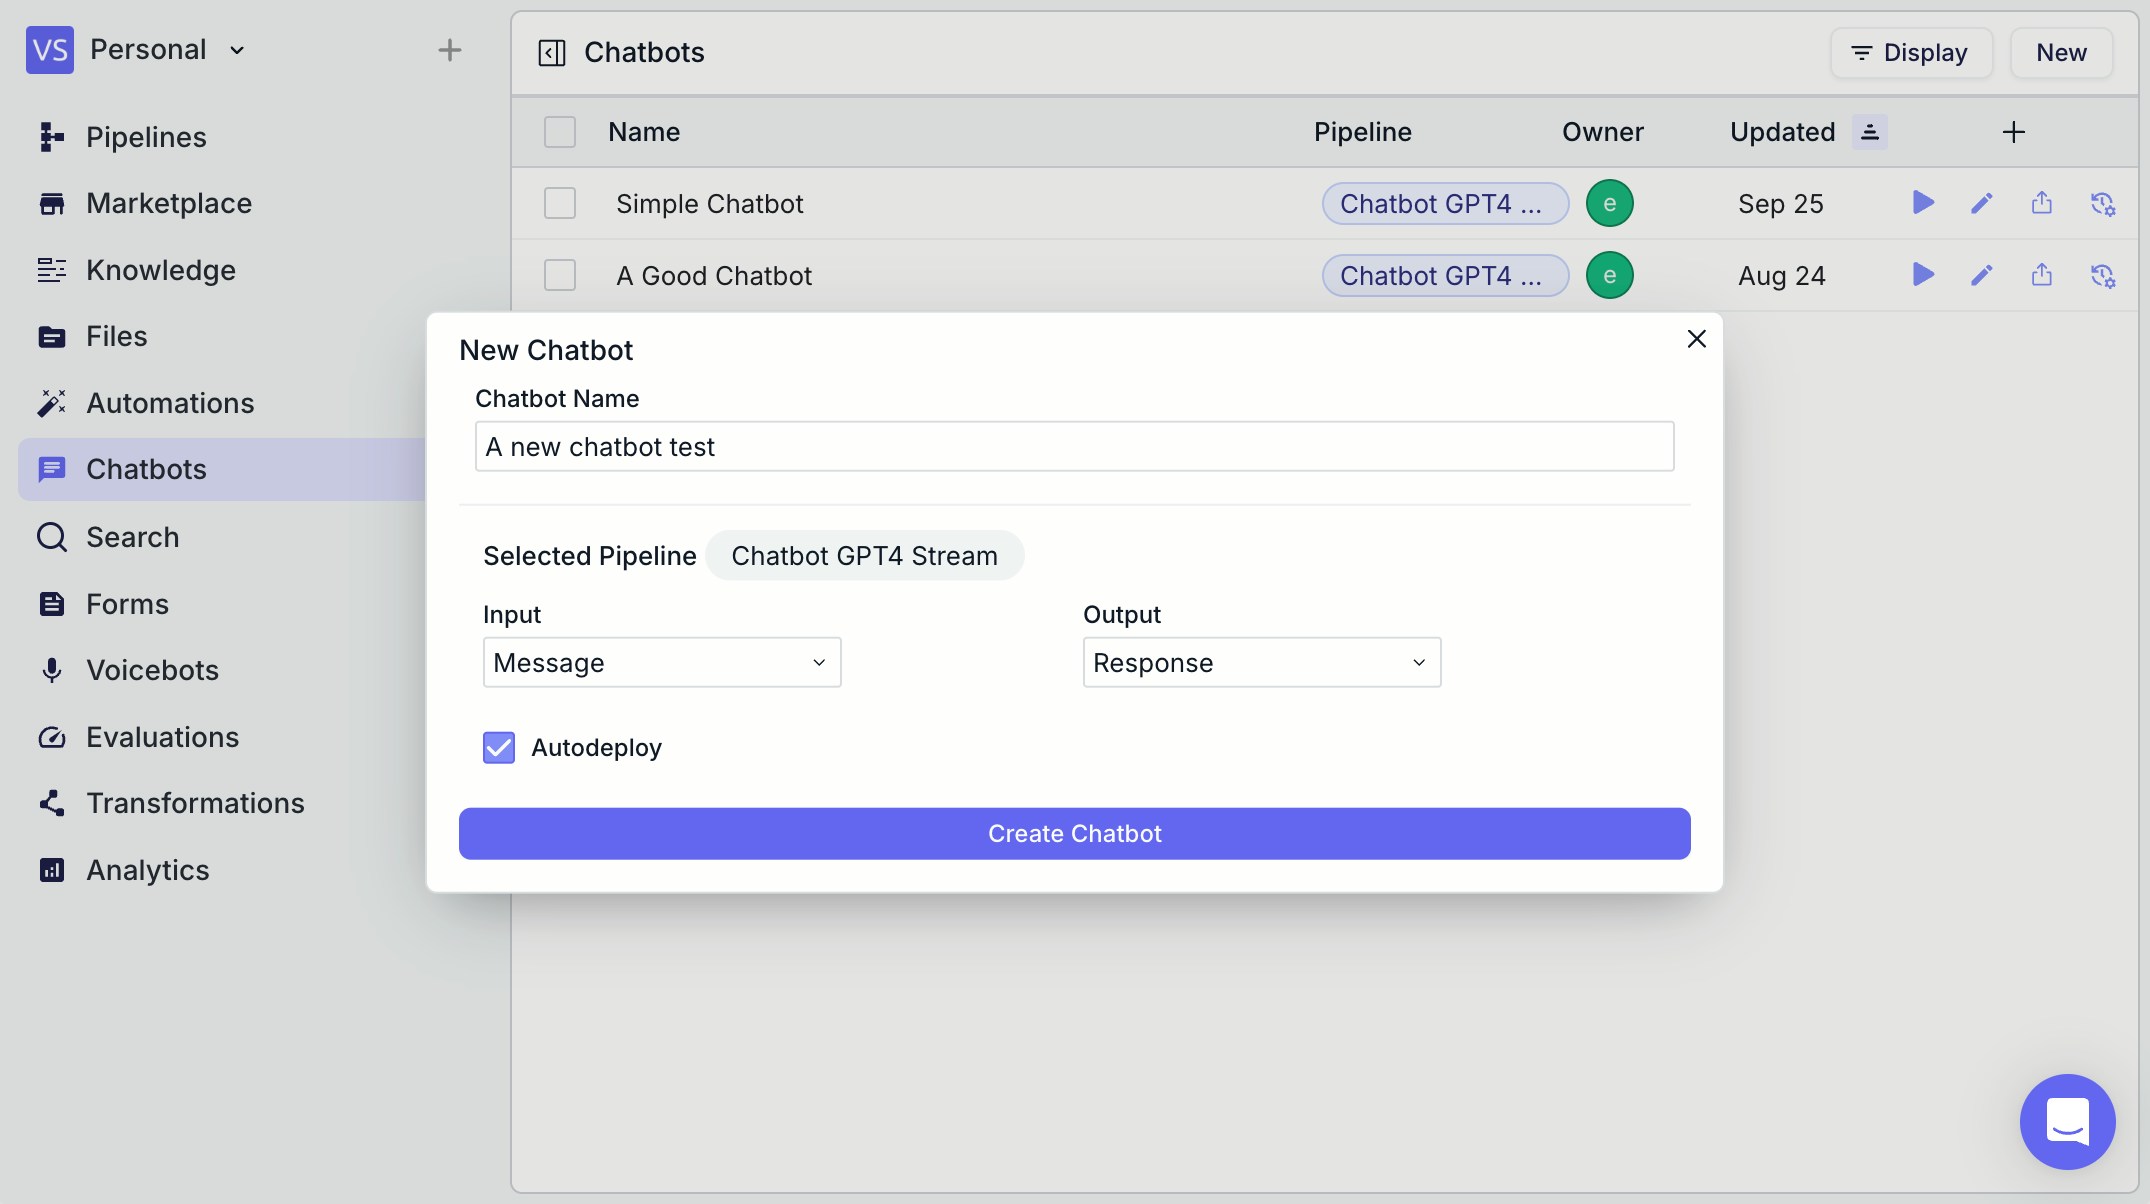Edit A Good Chatbot using the pencil icon
Screen dimensions: 2150x1204
click(1981, 275)
